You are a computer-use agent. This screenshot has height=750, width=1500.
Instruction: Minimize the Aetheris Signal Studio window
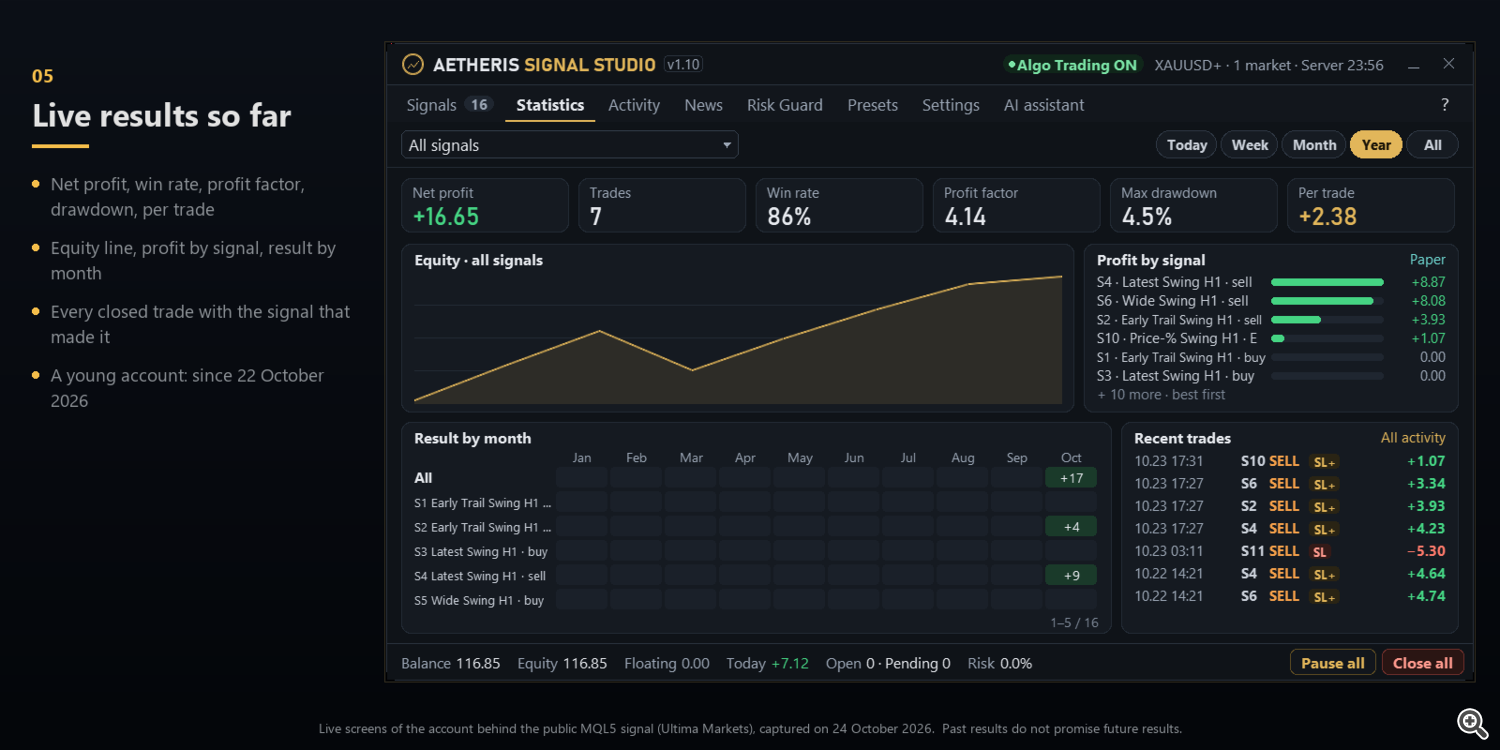coord(1413,65)
